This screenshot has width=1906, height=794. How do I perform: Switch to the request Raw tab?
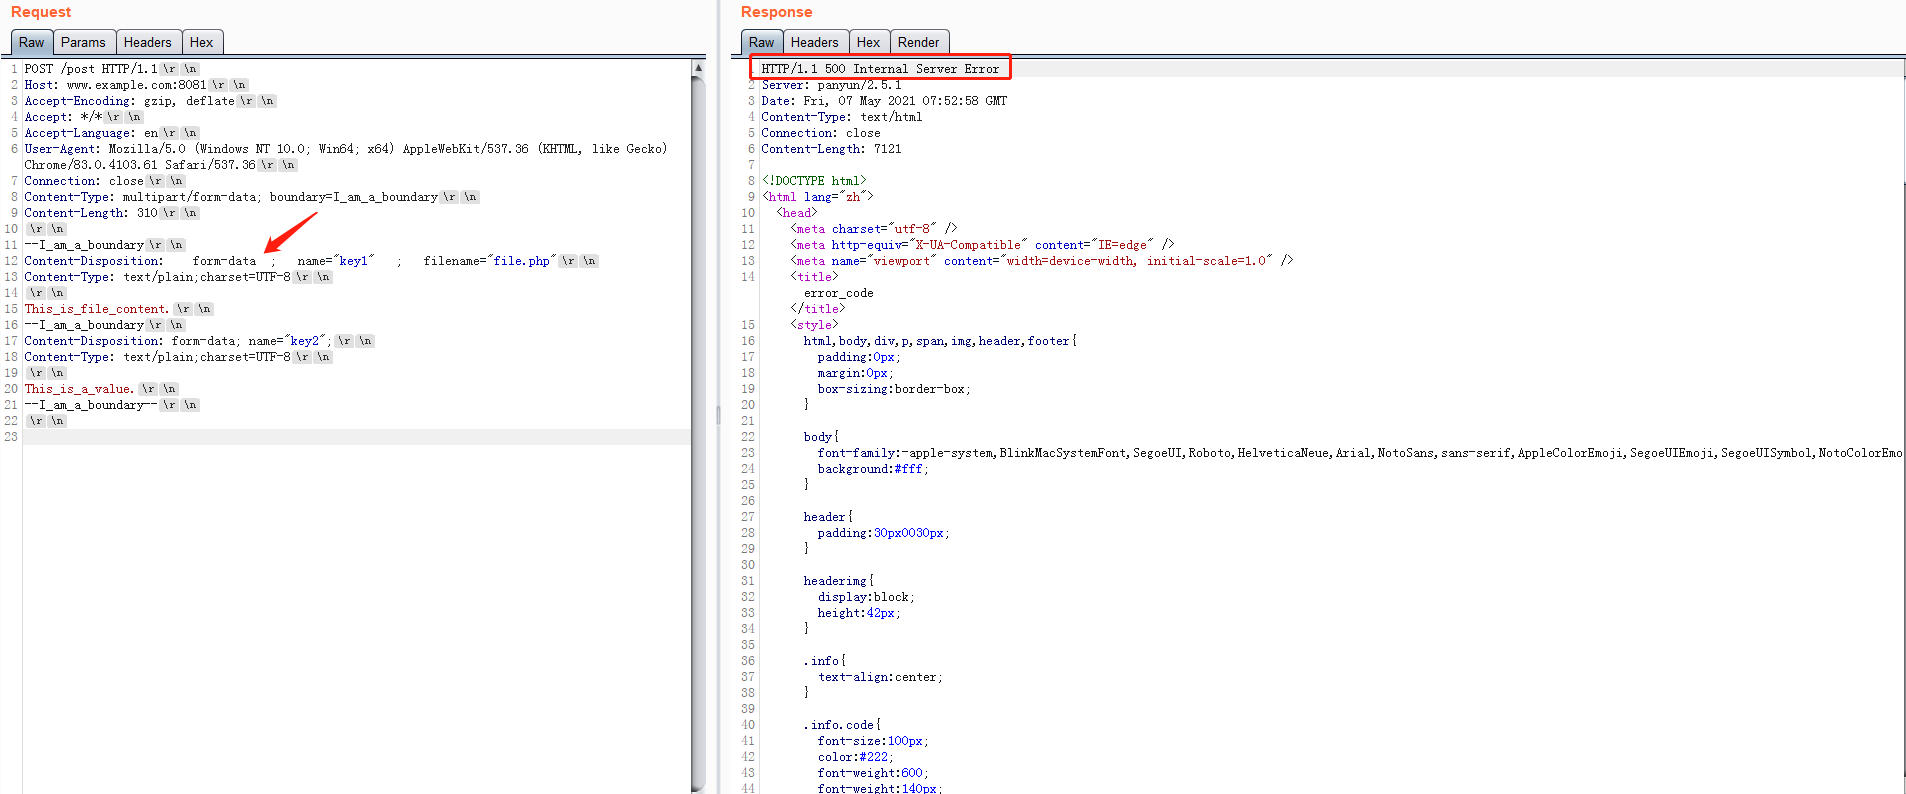point(31,42)
